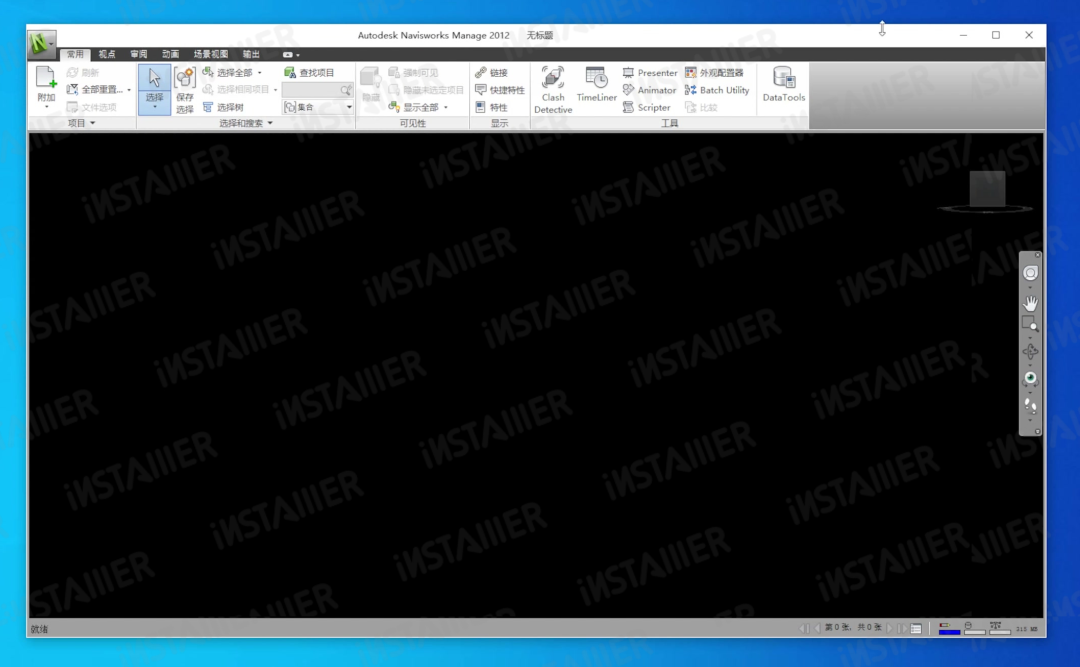The width and height of the screenshot is (1080, 667).
Task: Select the Orbit tool on navigation bar
Action: (x=1030, y=352)
